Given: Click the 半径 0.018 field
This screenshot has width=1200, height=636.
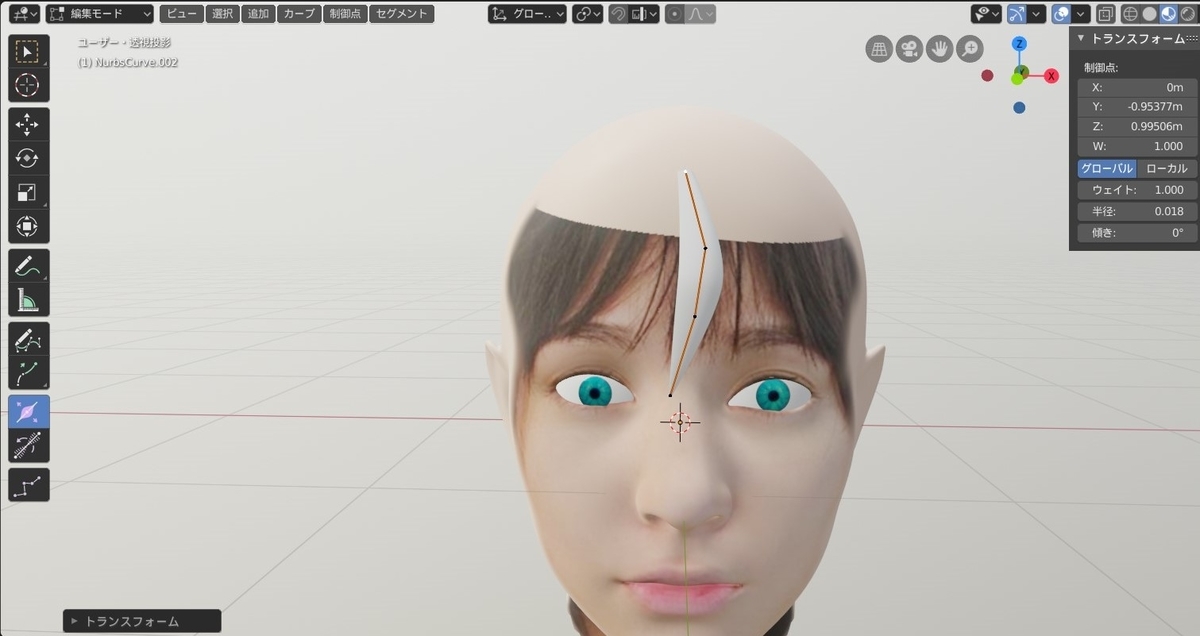Looking at the screenshot, I should [1137, 211].
